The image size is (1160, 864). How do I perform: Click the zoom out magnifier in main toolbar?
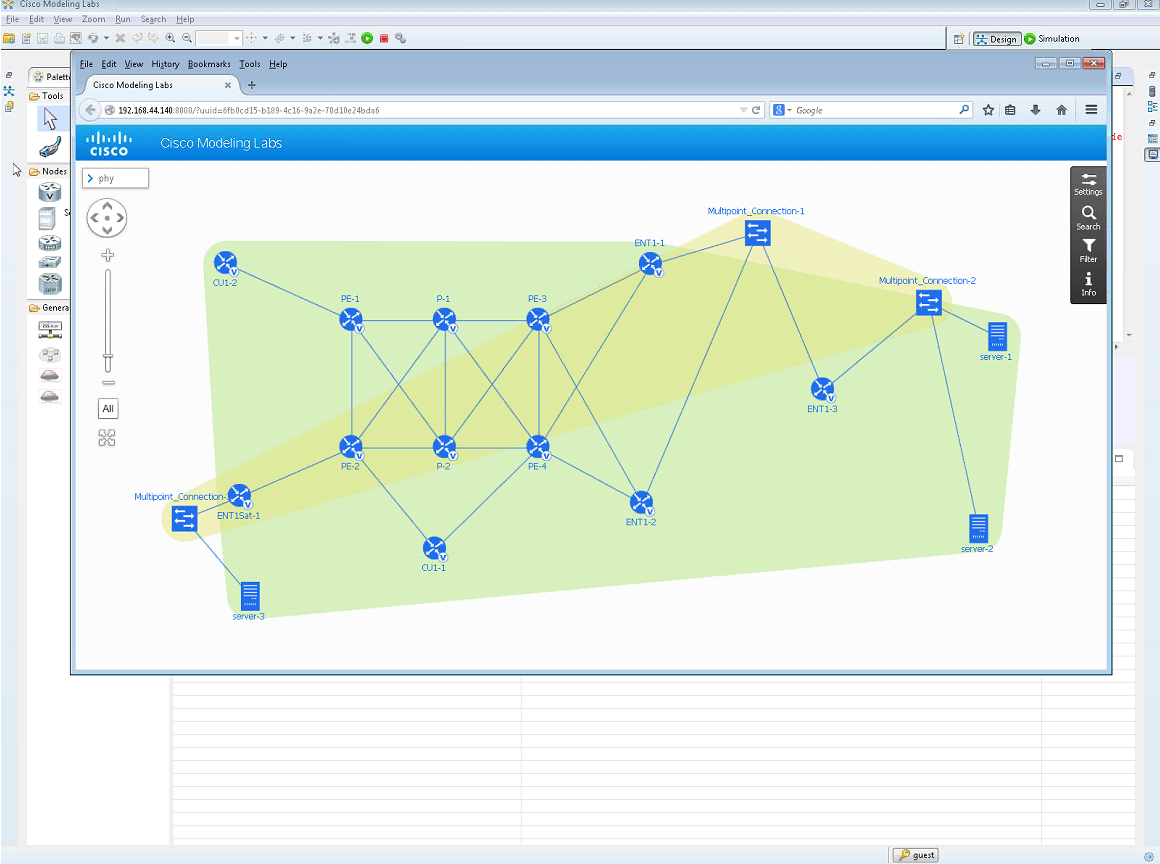[187, 38]
